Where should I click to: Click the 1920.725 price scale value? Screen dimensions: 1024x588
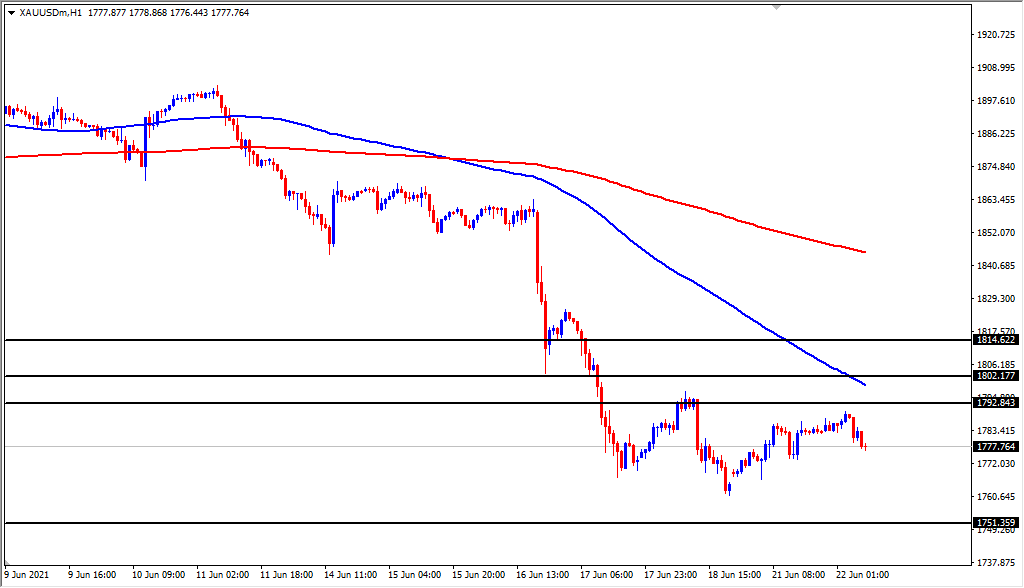[996, 35]
